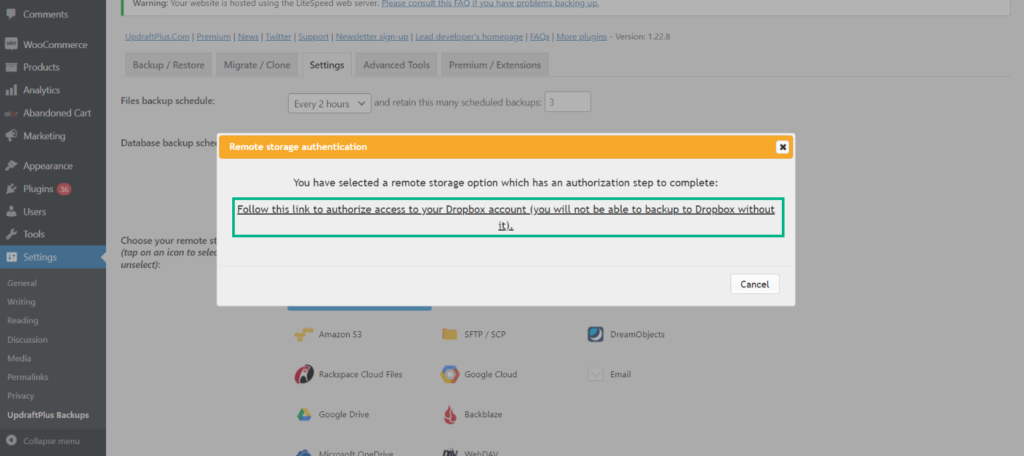Open the Products menu icon

pos(11,67)
